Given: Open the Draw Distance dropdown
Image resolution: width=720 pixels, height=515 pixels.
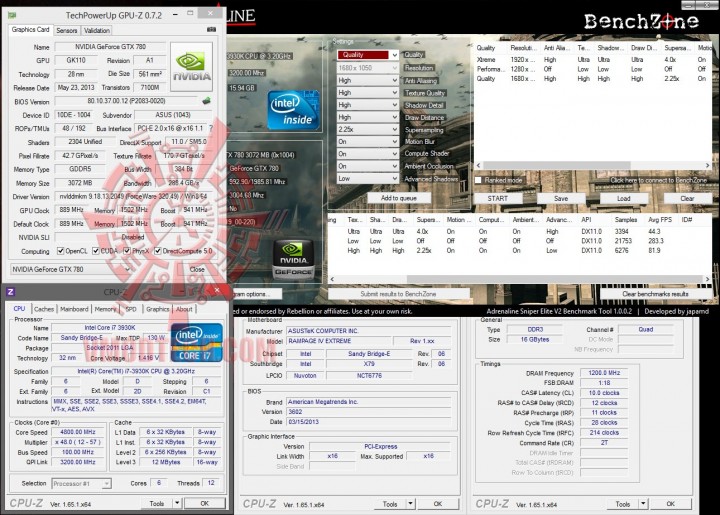Looking at the screenshot, I should point(368,118).
